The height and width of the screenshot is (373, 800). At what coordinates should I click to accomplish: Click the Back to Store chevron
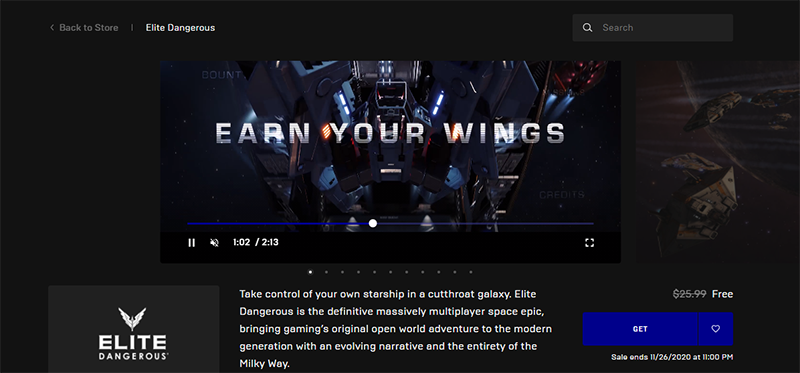[x=52, y=28]
